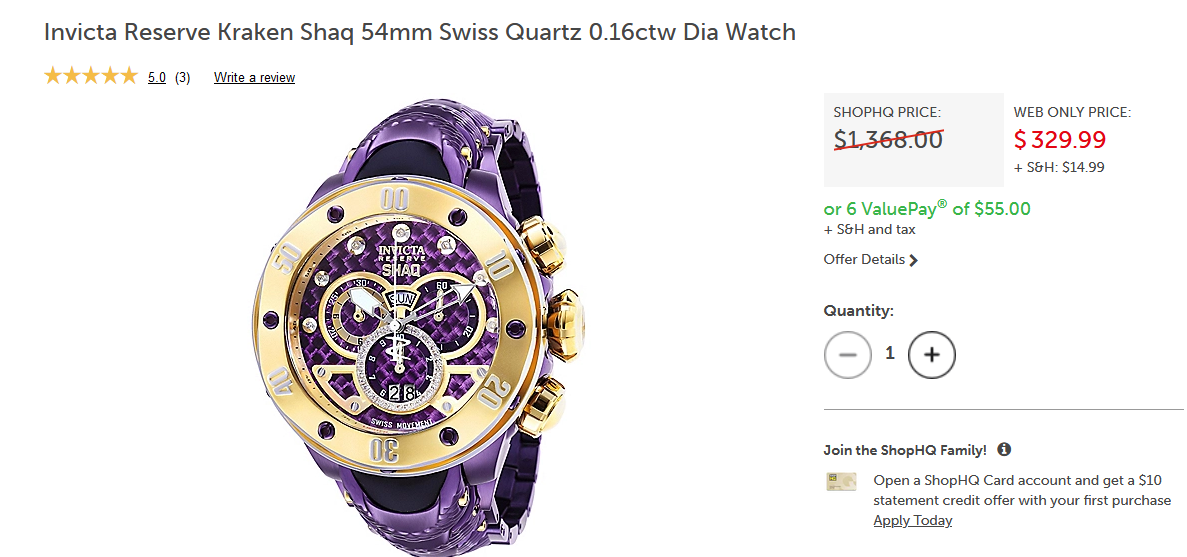Image resolution: width=1187 pixels, height=557 pixels.
Task: Expand Offer Details via the chevron arrow
Action: (x=914, y=260)
